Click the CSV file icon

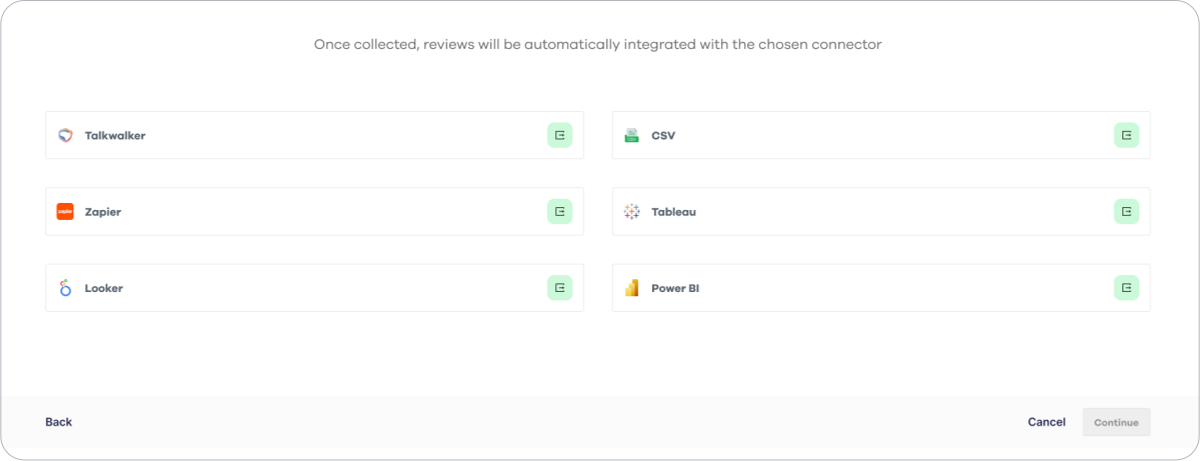click(632, 135)
